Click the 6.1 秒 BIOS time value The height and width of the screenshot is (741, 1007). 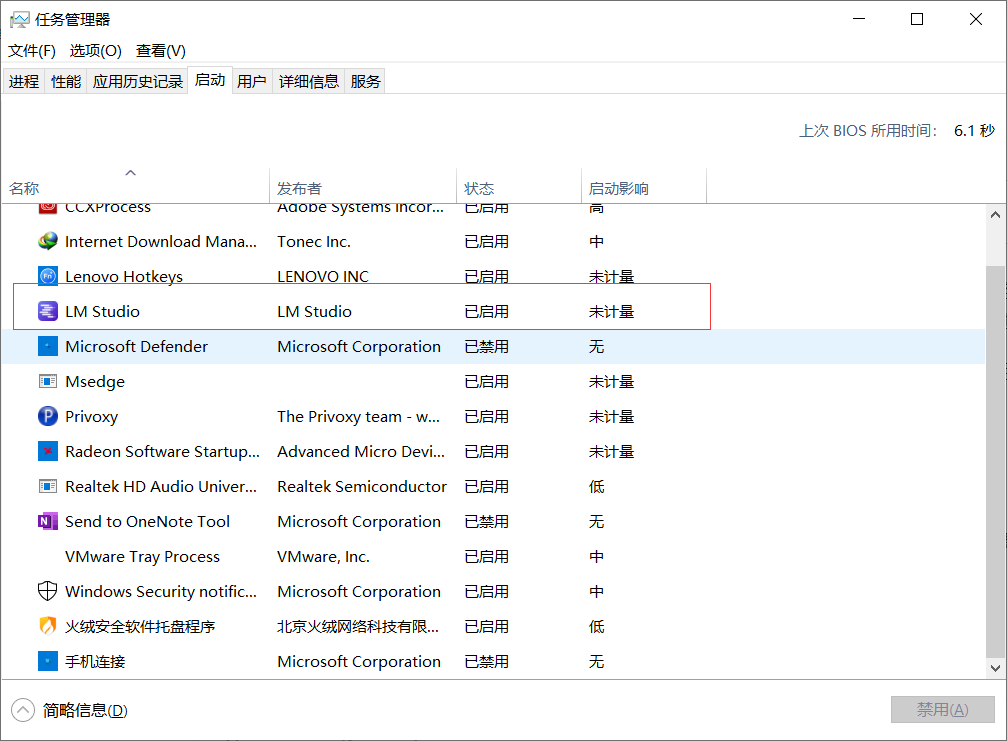974,130
